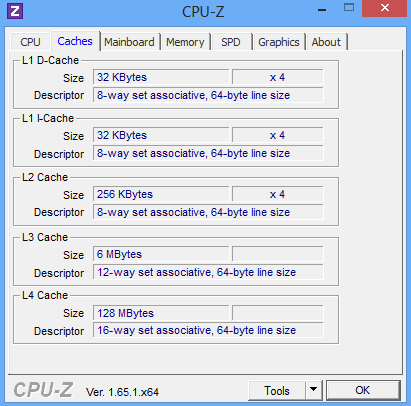Screen dimensions: 411x406
Task: Switch to the CPU tab
Action: coord(30,42)
